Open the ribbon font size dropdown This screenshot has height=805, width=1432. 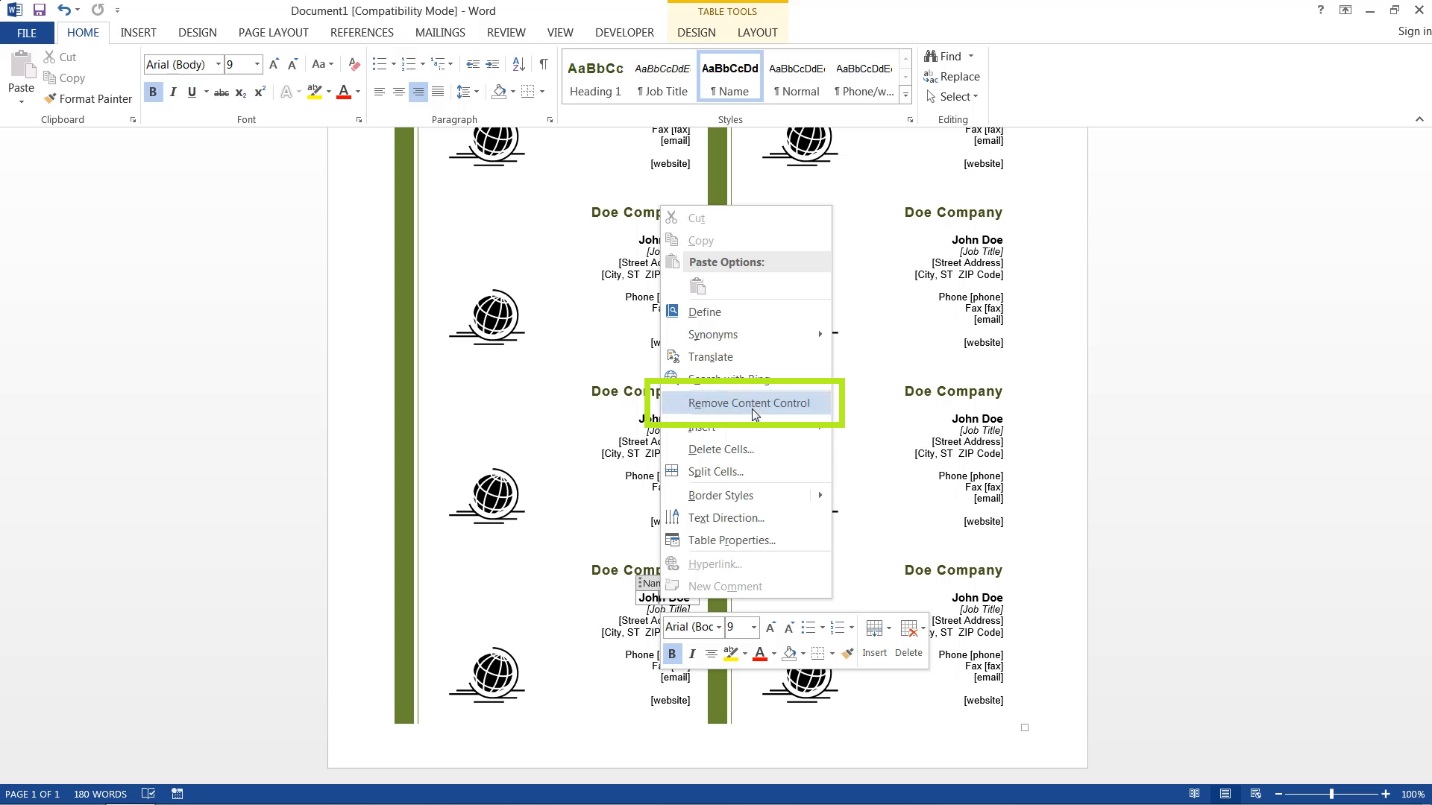(257, 65)
